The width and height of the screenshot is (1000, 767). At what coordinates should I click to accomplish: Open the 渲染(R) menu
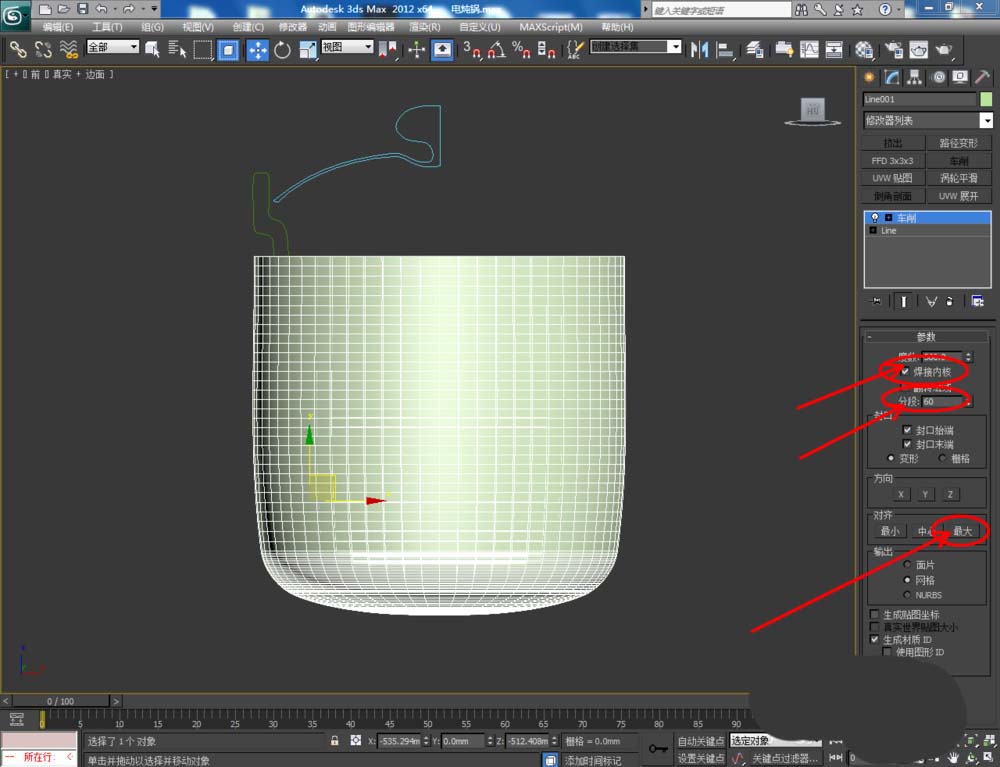pos(425,27)
